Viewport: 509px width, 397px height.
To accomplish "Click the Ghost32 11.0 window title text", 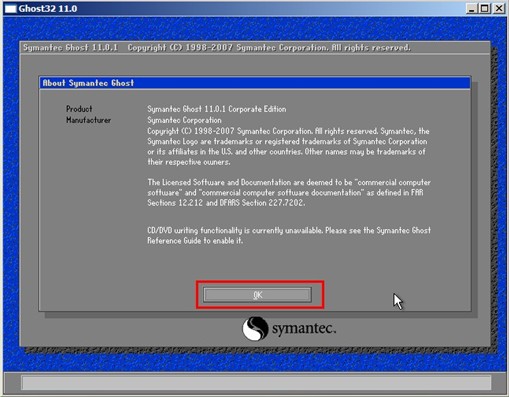I will coord(48,9).
